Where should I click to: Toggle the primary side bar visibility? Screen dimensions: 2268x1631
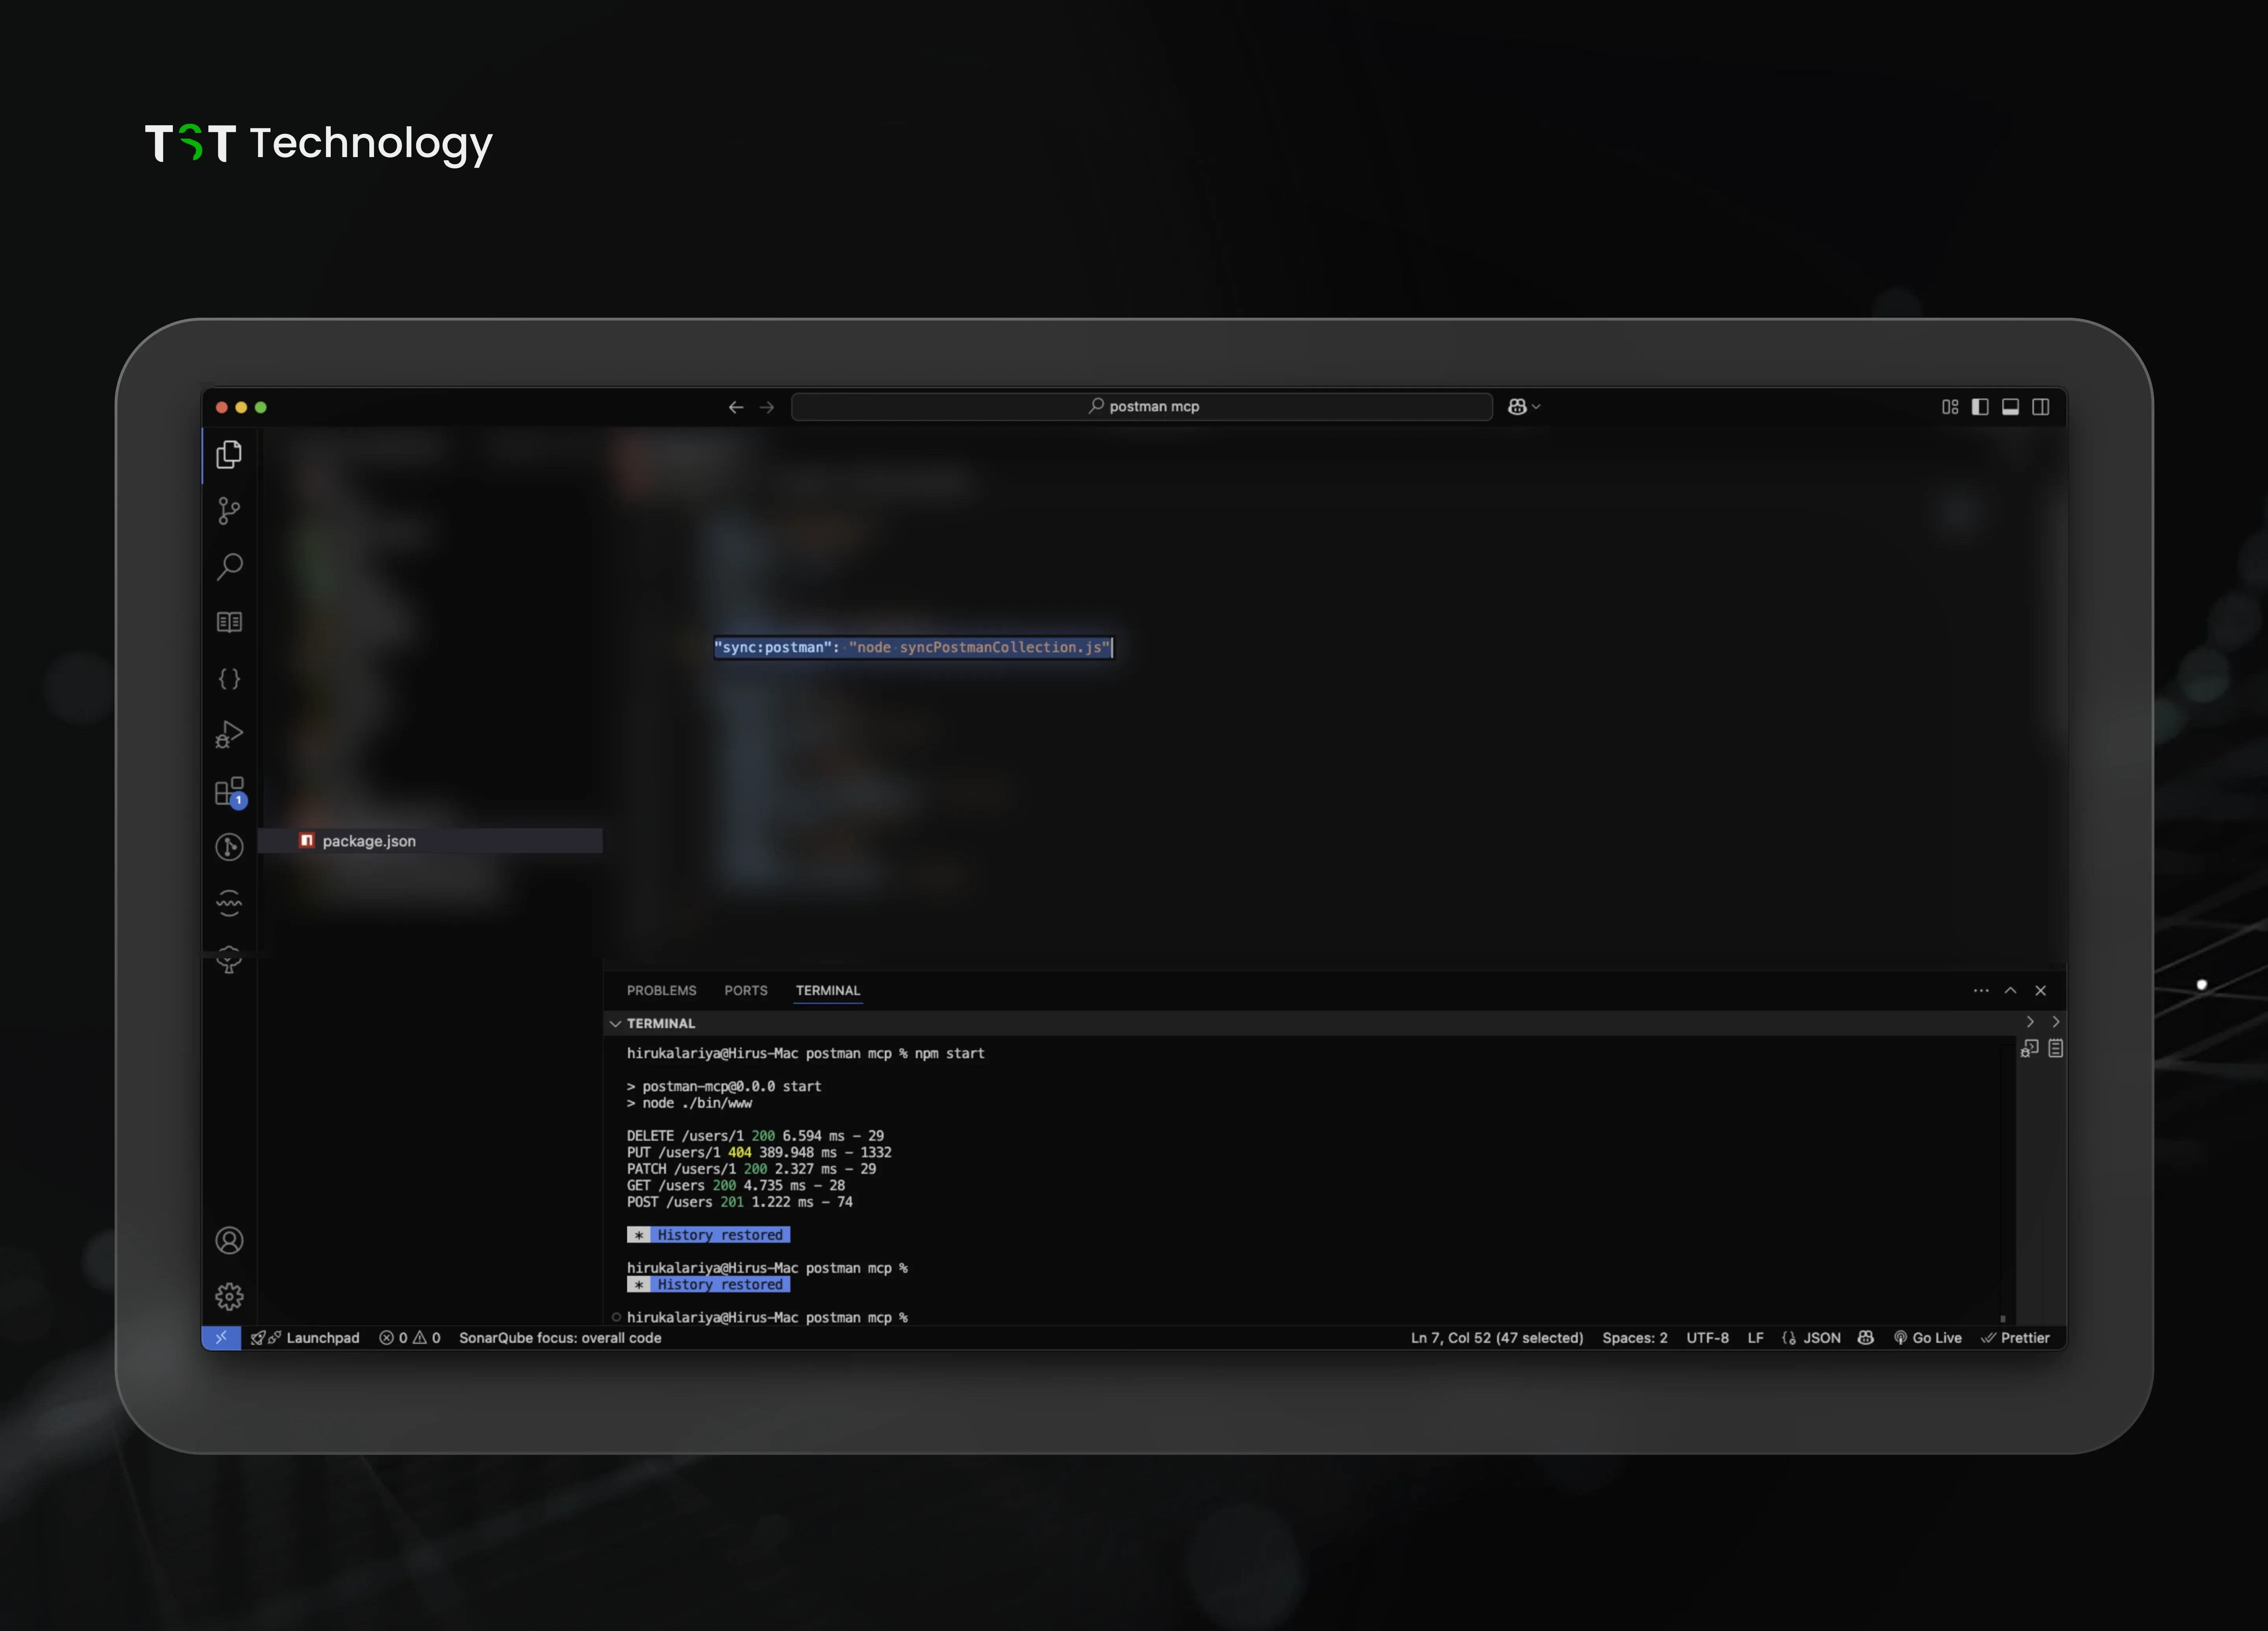[1980, 407]
